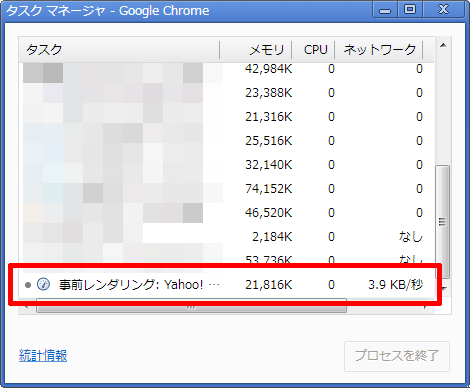Close the タスク マネージャ window
Viewport: 470px width, 388px height.
[x=443, y=10]
